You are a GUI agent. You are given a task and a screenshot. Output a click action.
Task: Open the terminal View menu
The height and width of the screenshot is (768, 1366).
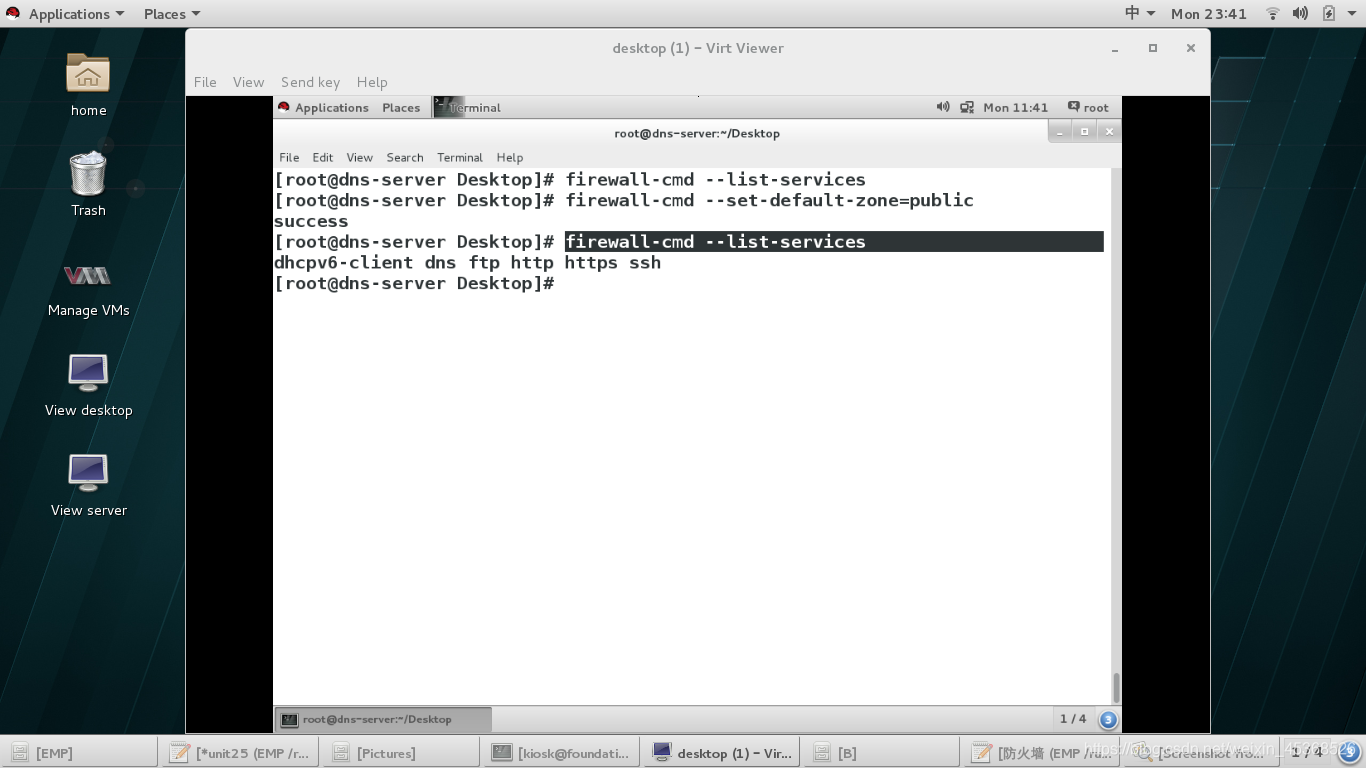coord(359,157)
